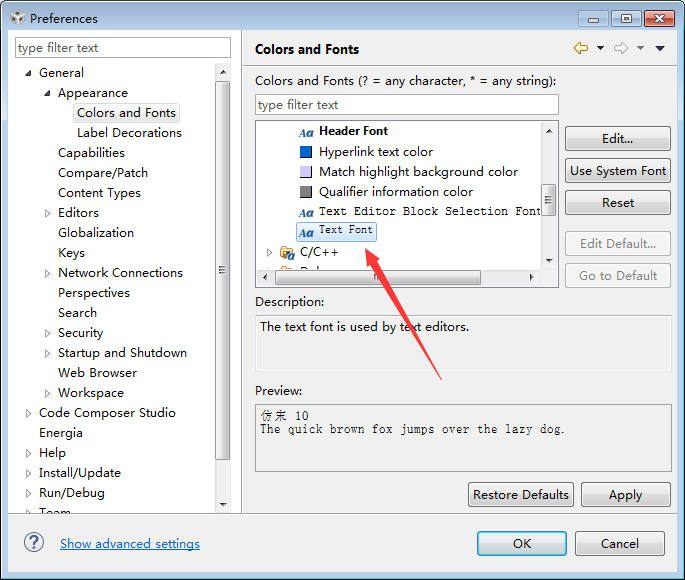Open the Label Decorations preference page
Viewport: 685px width, 580px height.
129,133
